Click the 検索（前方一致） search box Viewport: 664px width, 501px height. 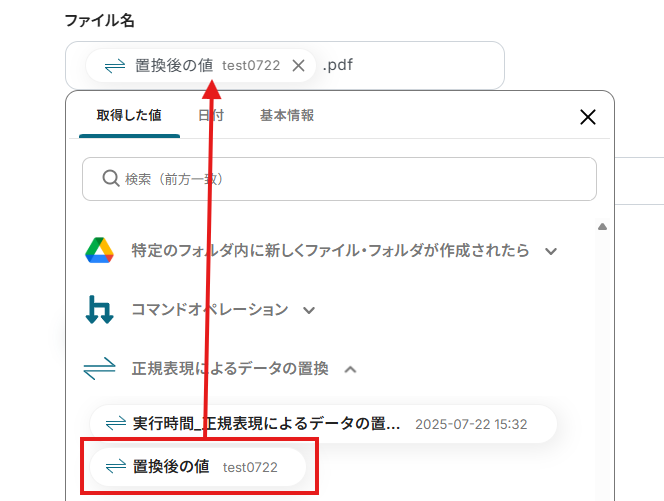click(339, 179)
